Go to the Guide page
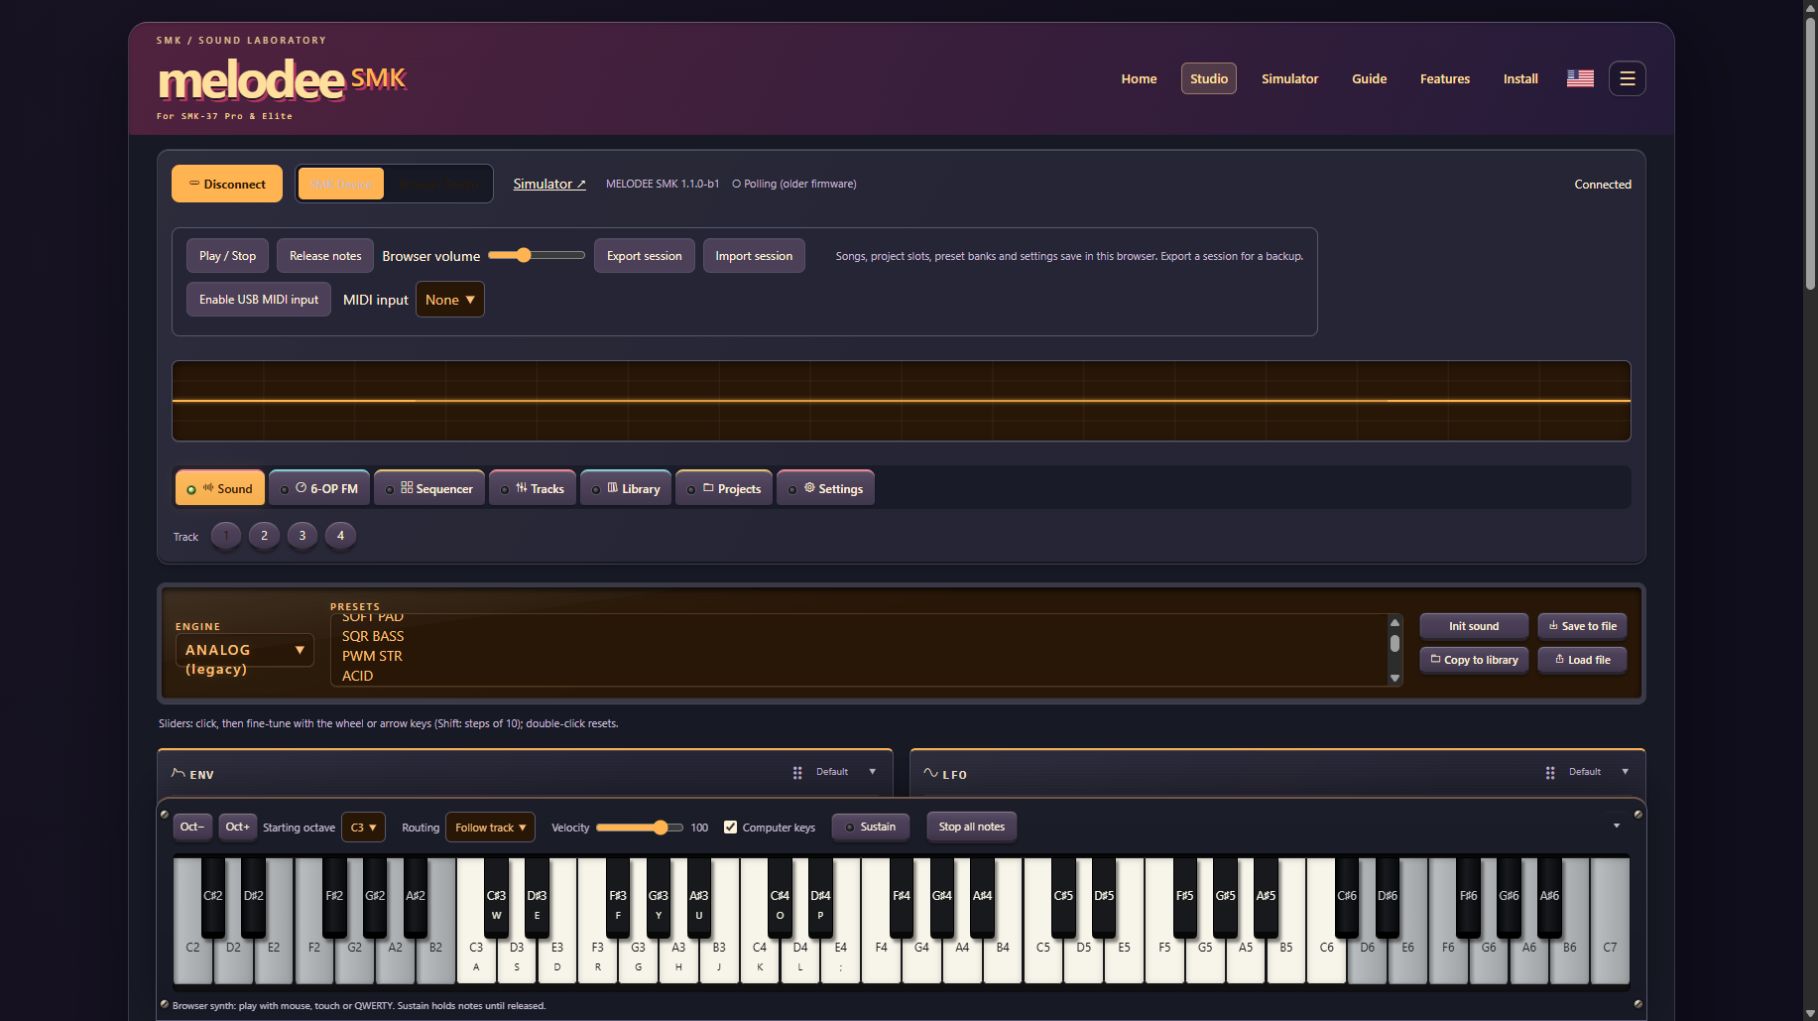 1369,78
